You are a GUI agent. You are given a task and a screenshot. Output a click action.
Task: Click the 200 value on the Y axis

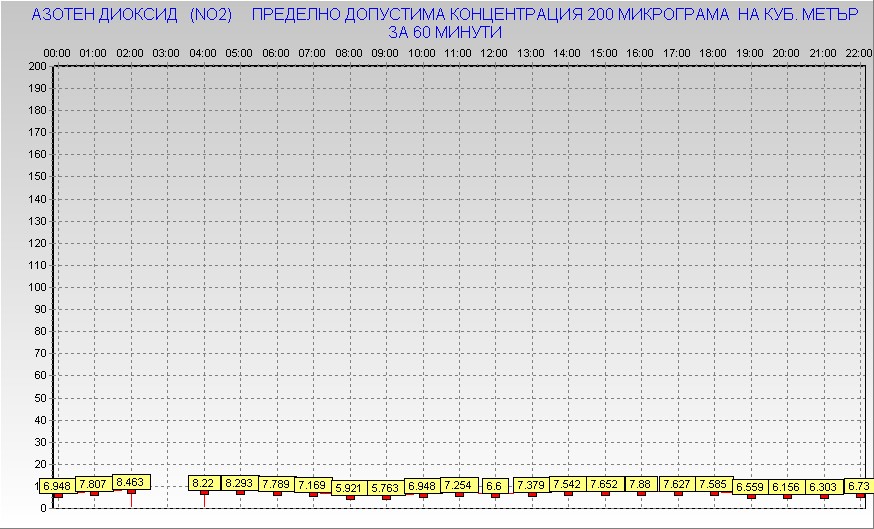coord(38,67)
